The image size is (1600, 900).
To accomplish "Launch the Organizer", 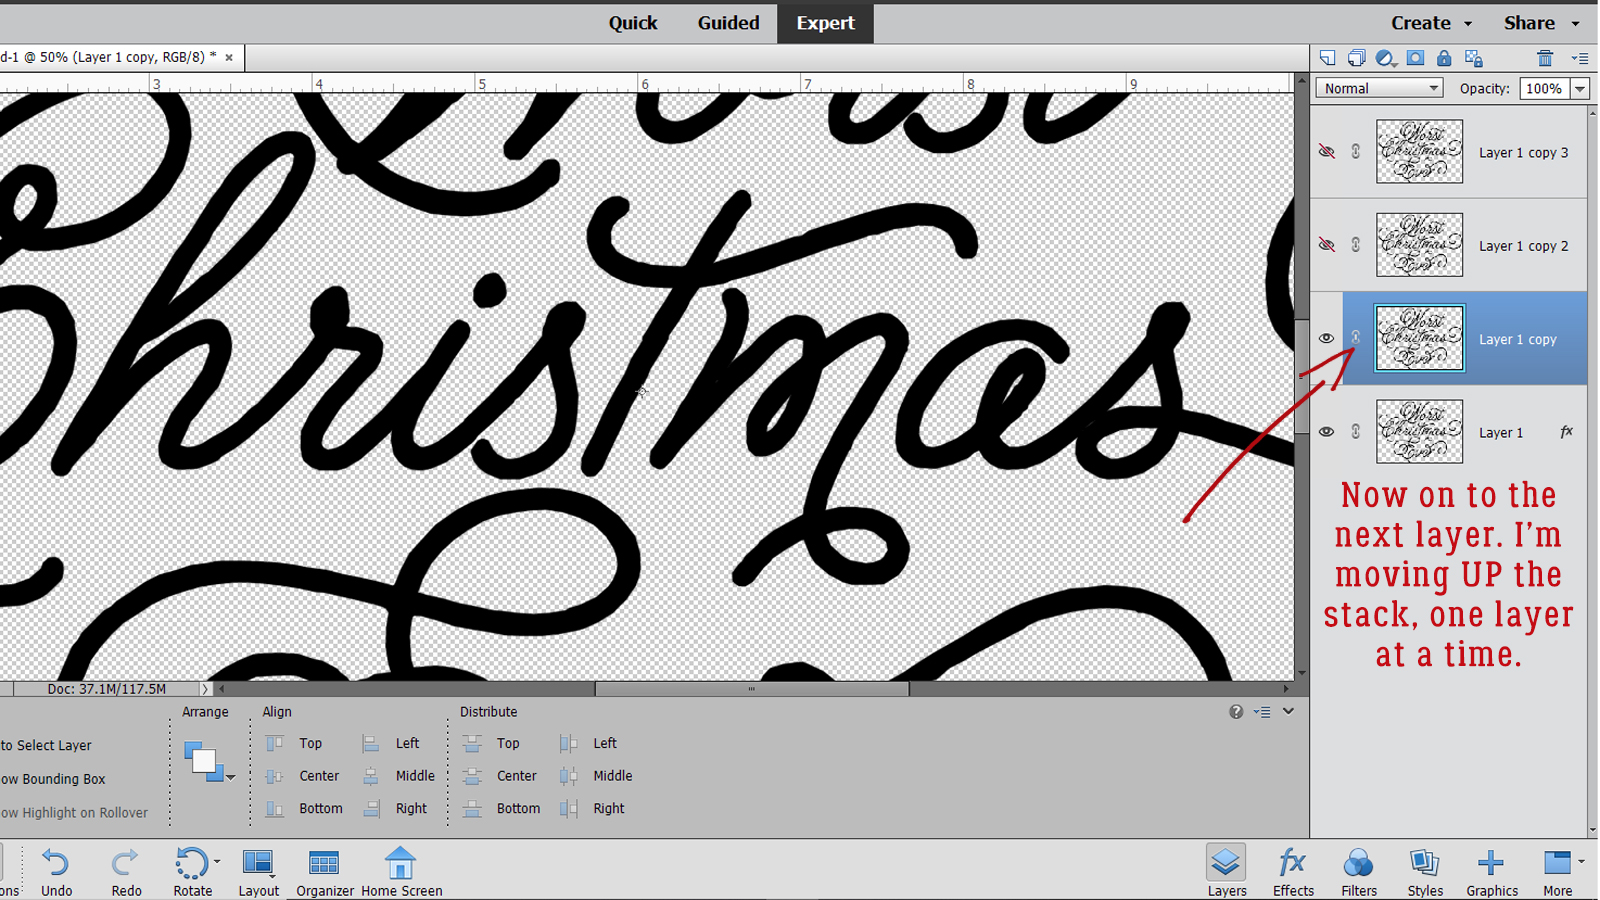I will [325, 872].
